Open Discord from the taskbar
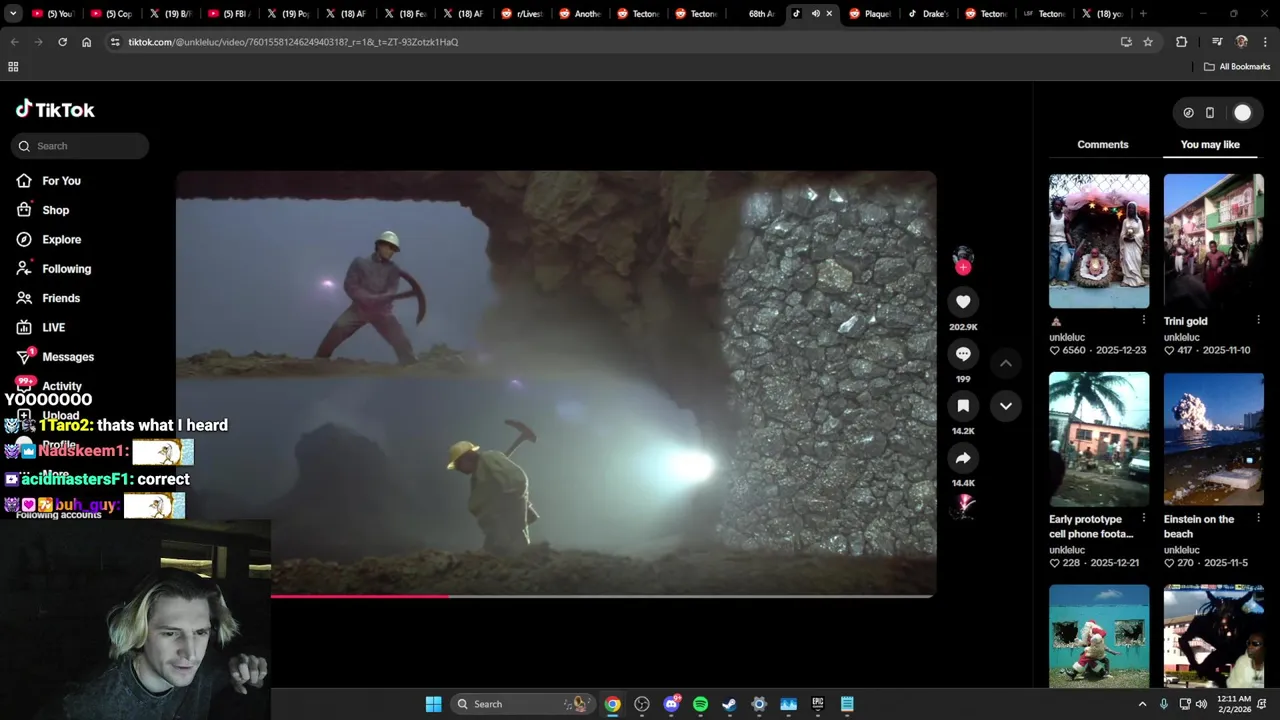 pos(671,704)
